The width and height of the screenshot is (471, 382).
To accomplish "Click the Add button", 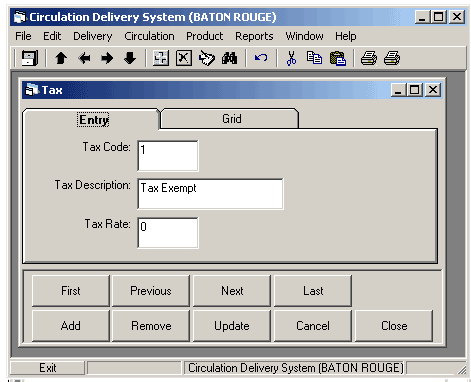I will pos(71,326).
